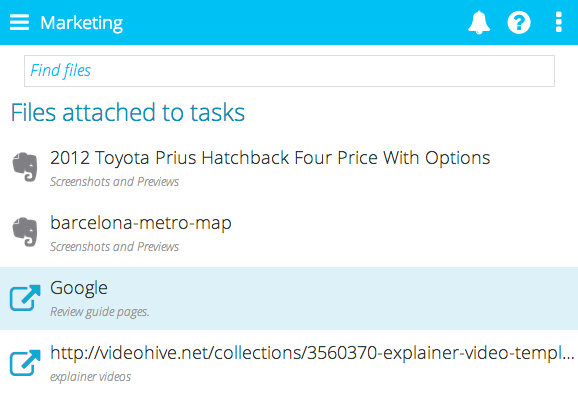Viewport: 578px width, 397px height.
Task: Click the external link icon beside Google
Action: (25, 297)
